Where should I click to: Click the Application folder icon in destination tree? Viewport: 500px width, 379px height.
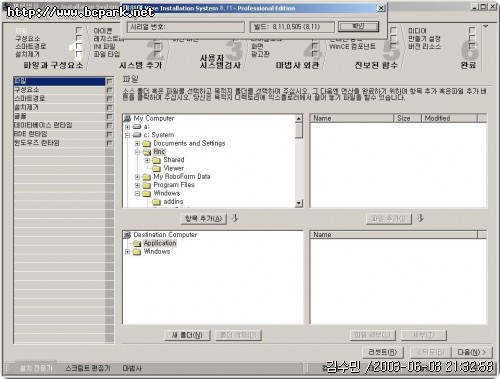(137, 243)
